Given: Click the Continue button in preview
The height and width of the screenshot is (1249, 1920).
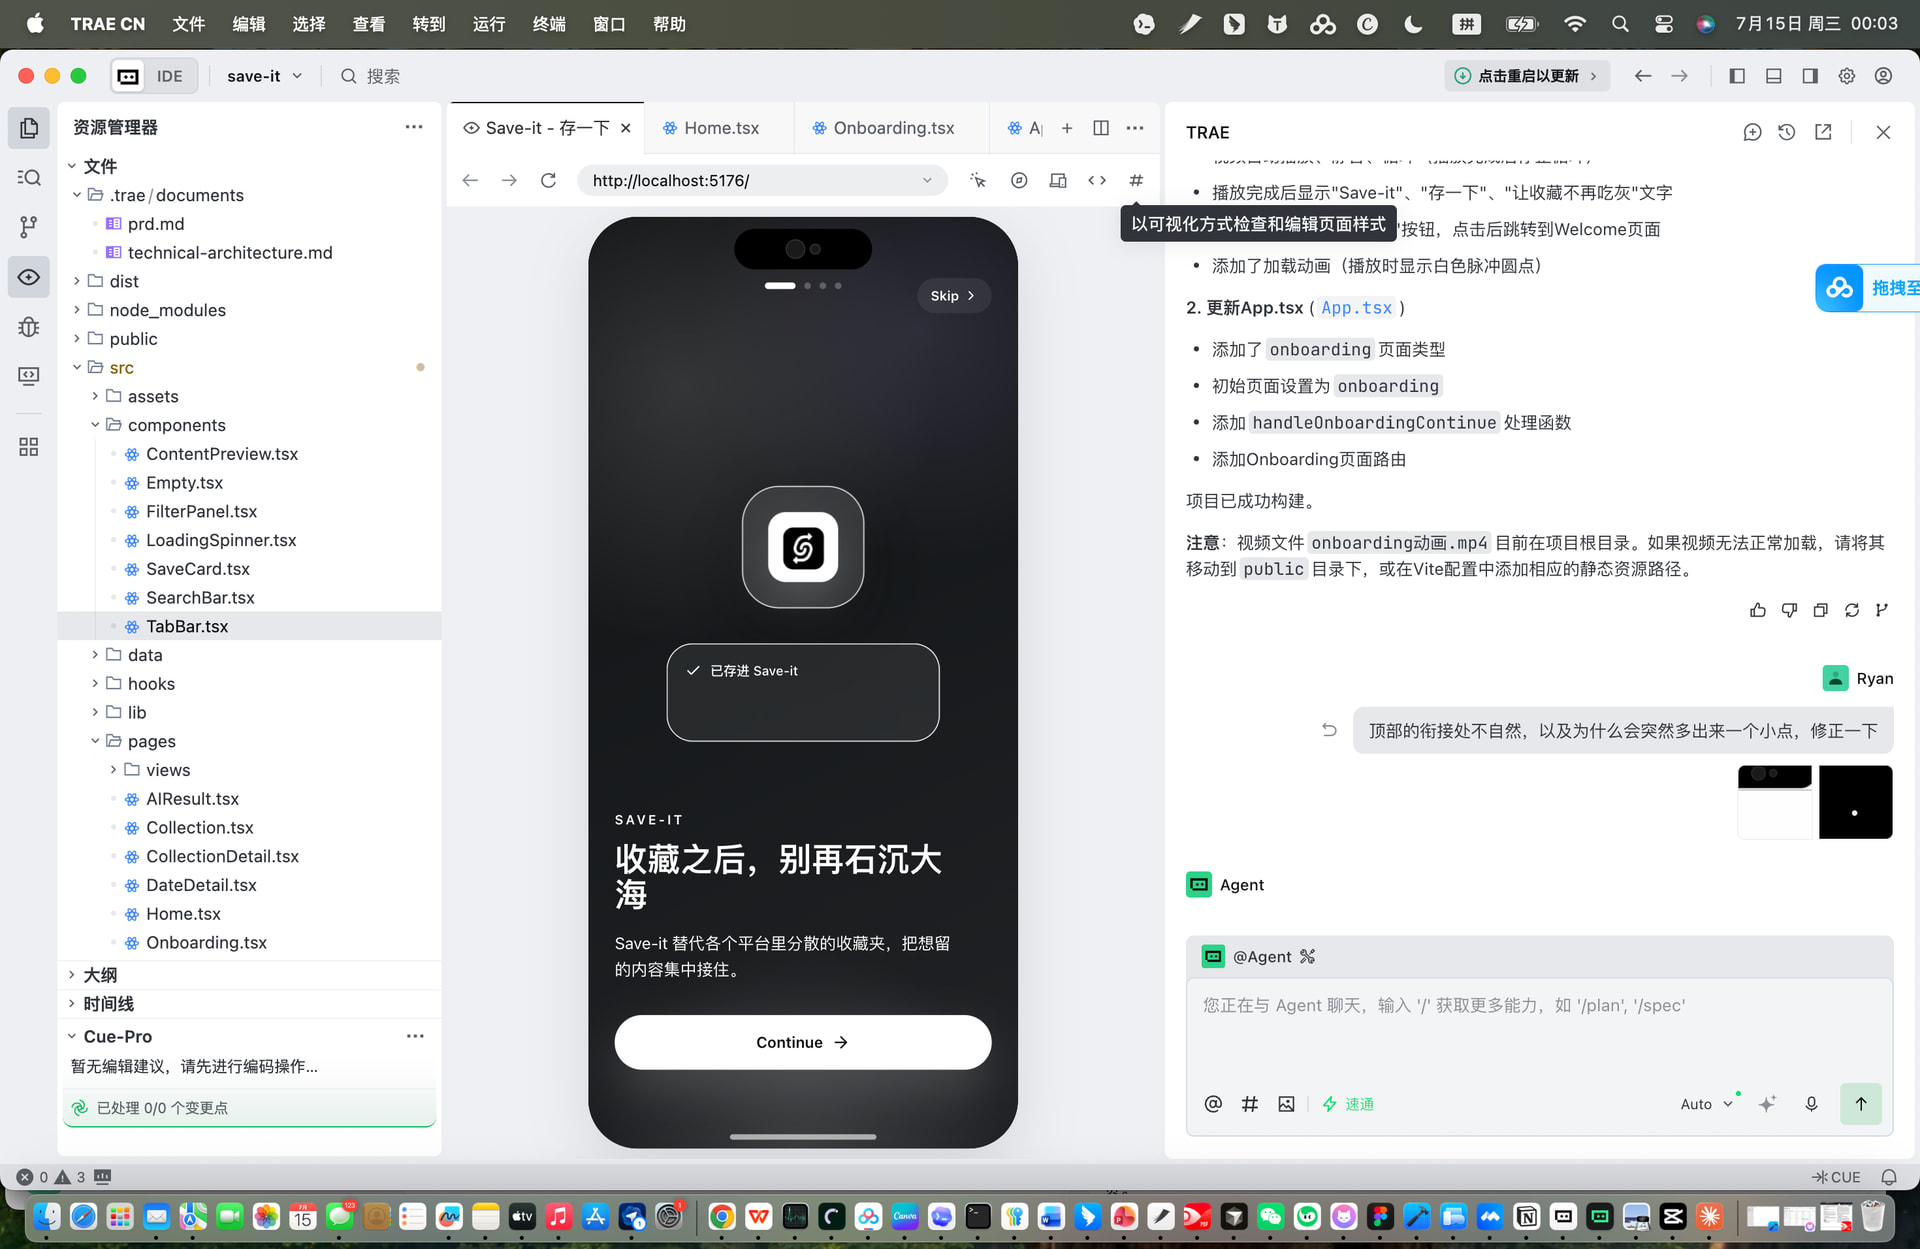Looking at the screenshot, I should tap(802, 1042).
